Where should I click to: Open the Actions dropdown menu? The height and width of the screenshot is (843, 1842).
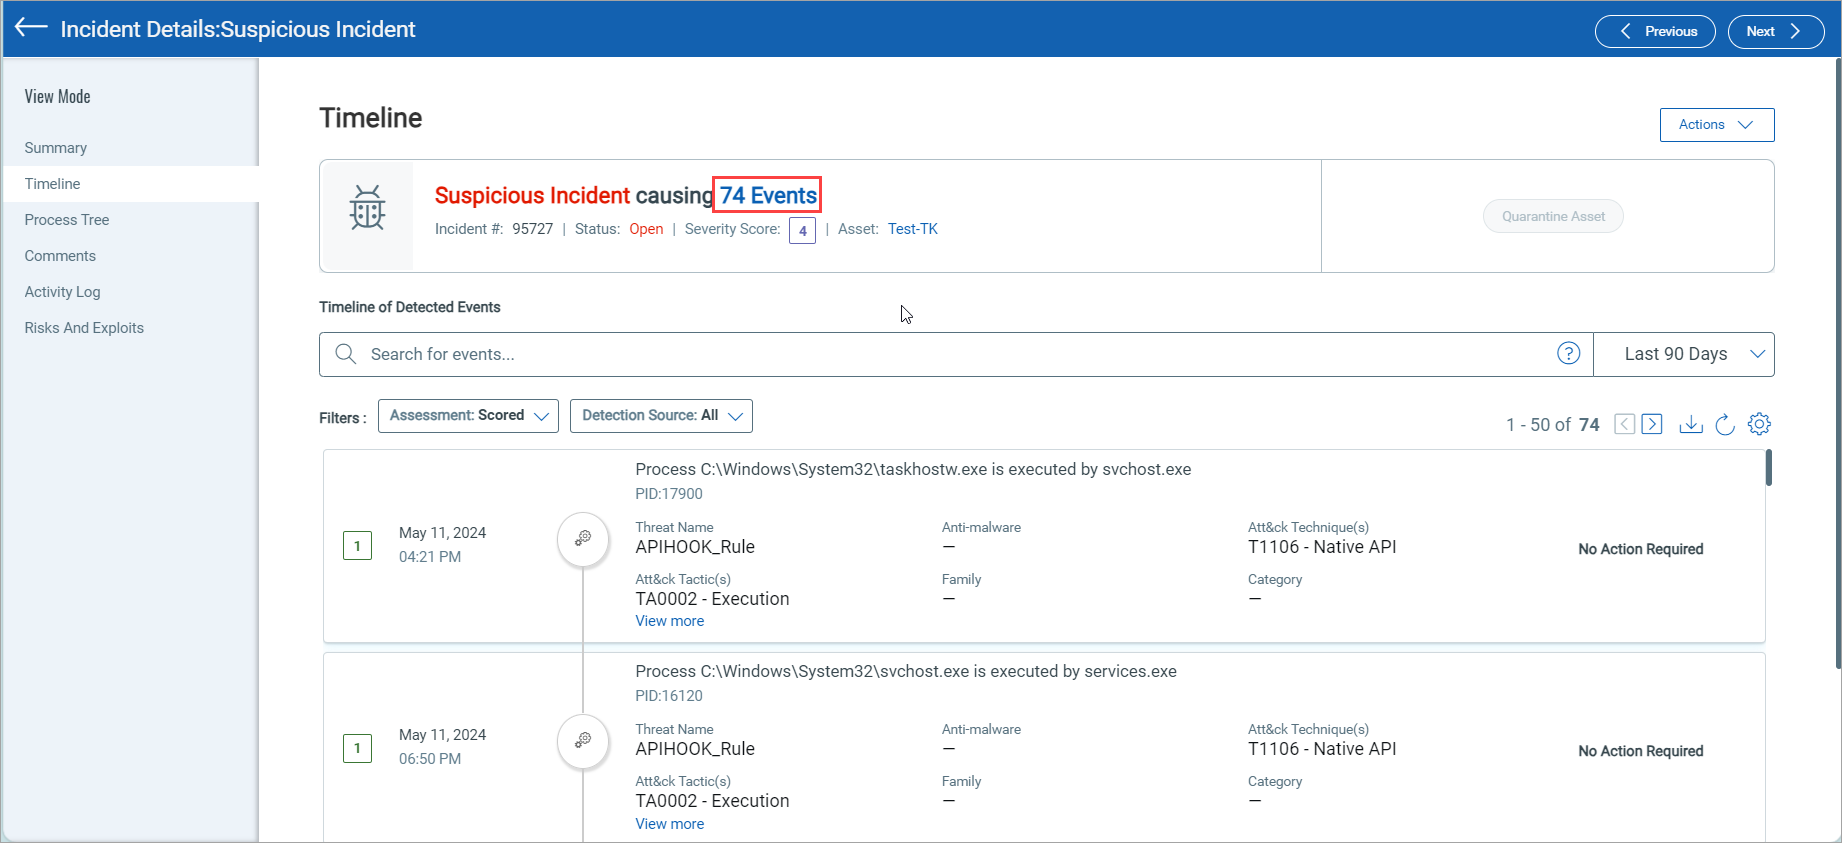(x=1716, y=125)
